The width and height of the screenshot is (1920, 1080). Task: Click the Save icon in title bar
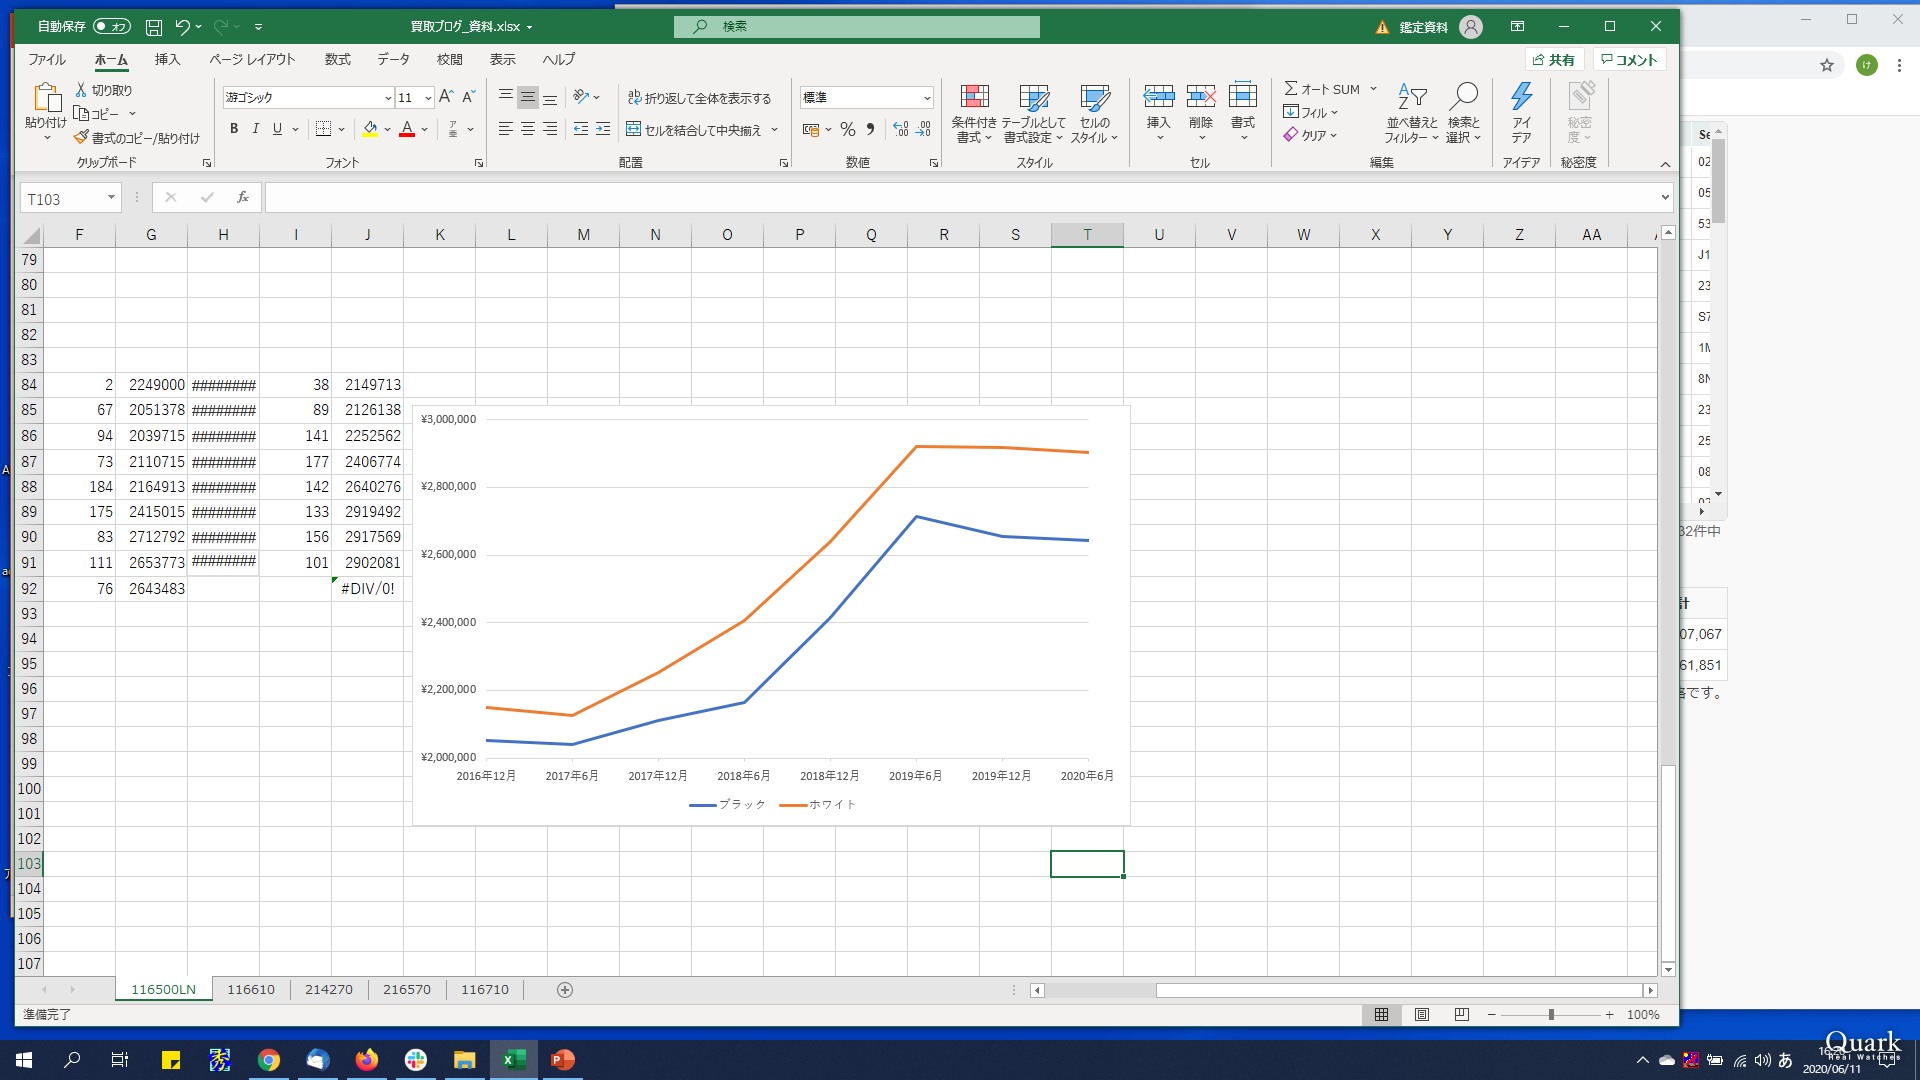click(153, 27)
